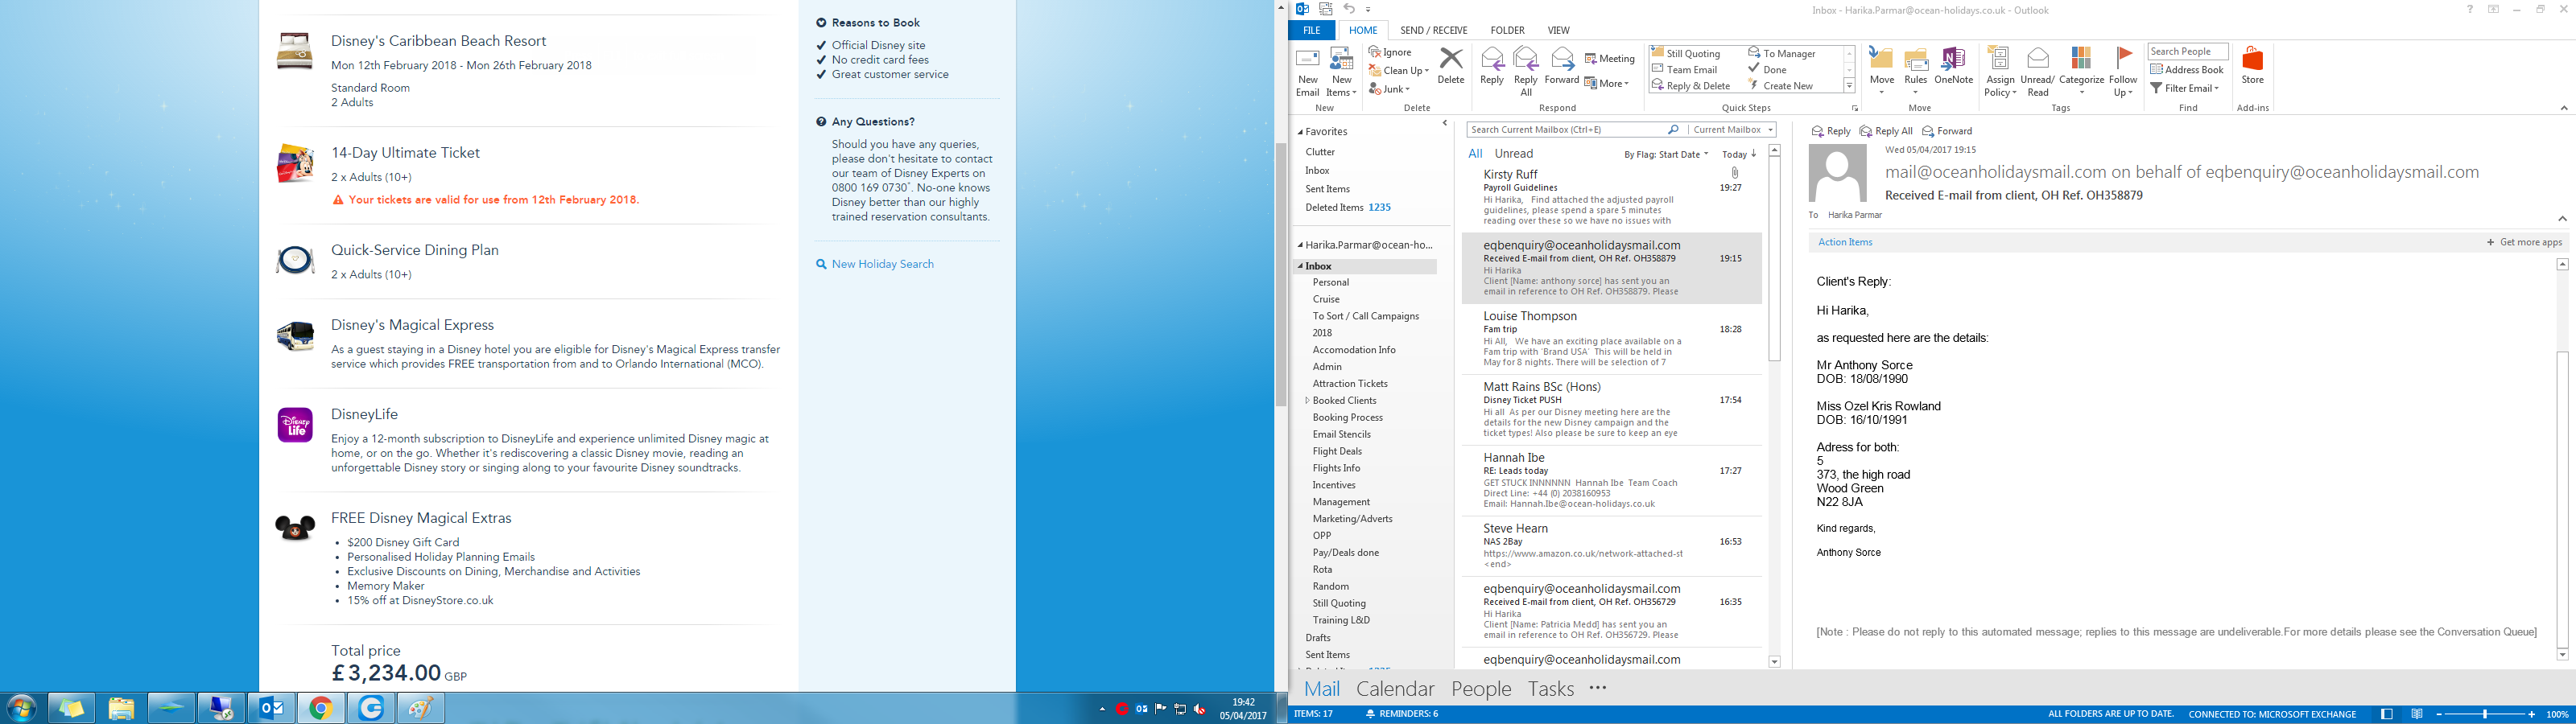Click the Send/Receive All Folders quick access icon
Image resolution: width=2576 pixels, height=724 pixels.
coord(1325,9)
